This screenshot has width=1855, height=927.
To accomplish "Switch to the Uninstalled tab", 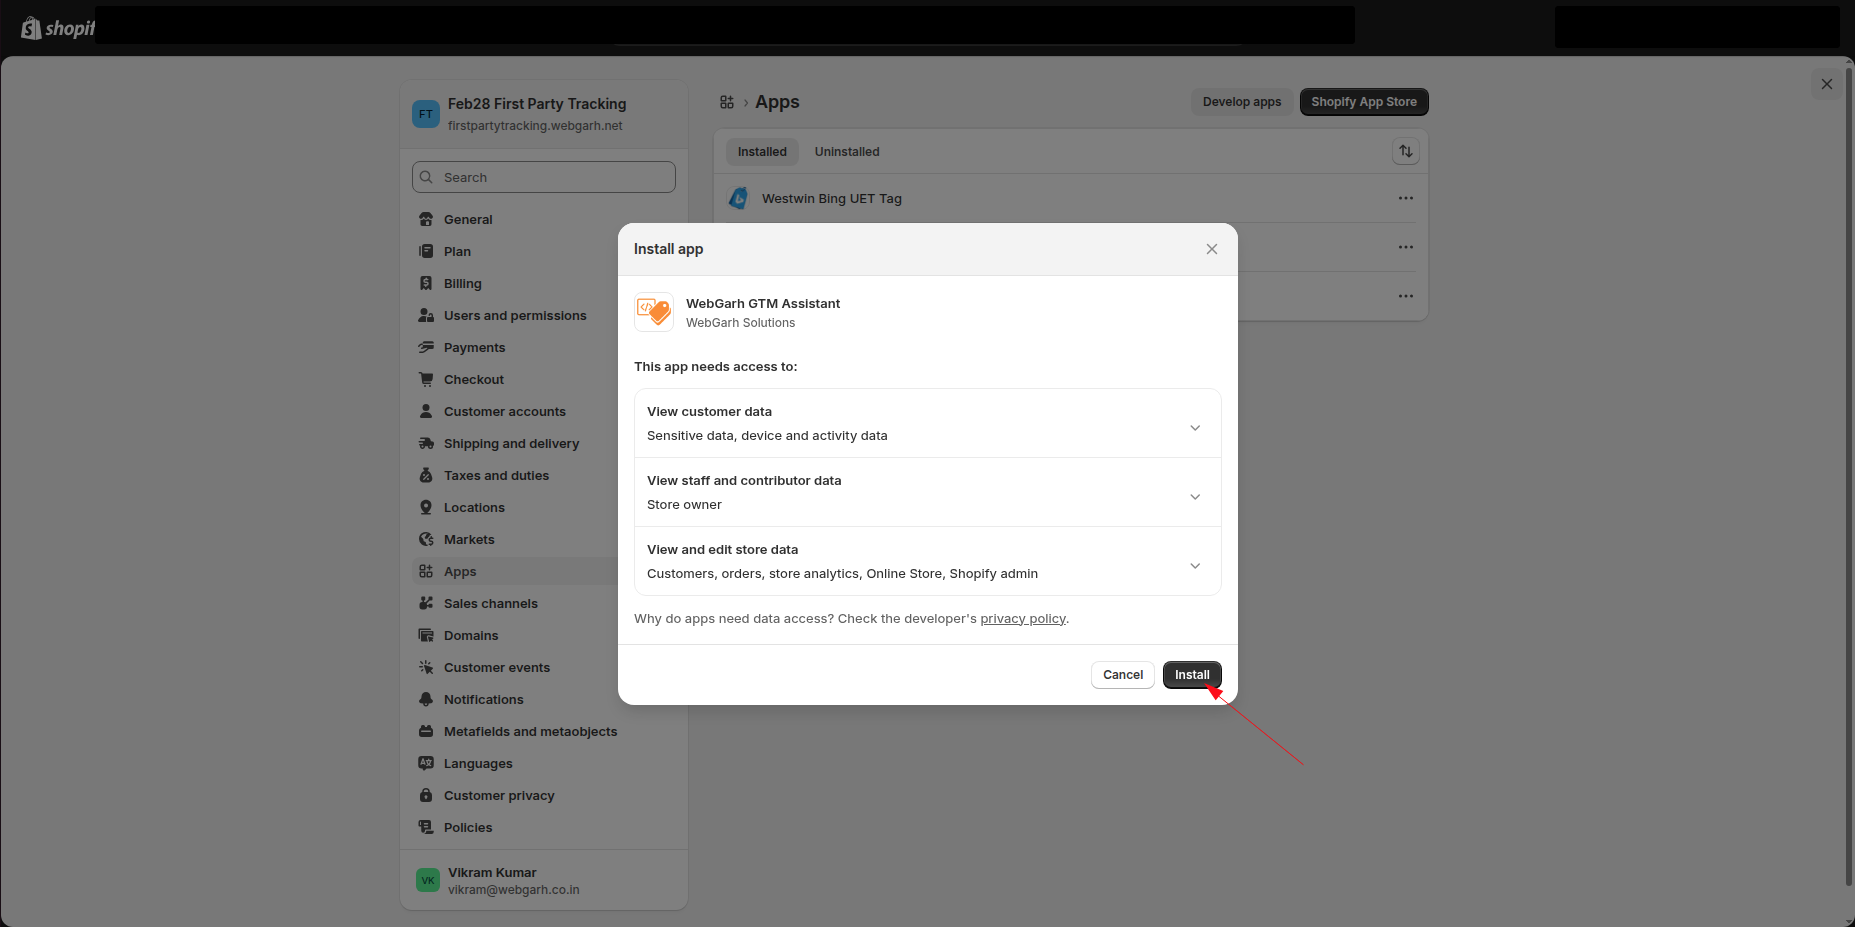I will pos(847,152).
